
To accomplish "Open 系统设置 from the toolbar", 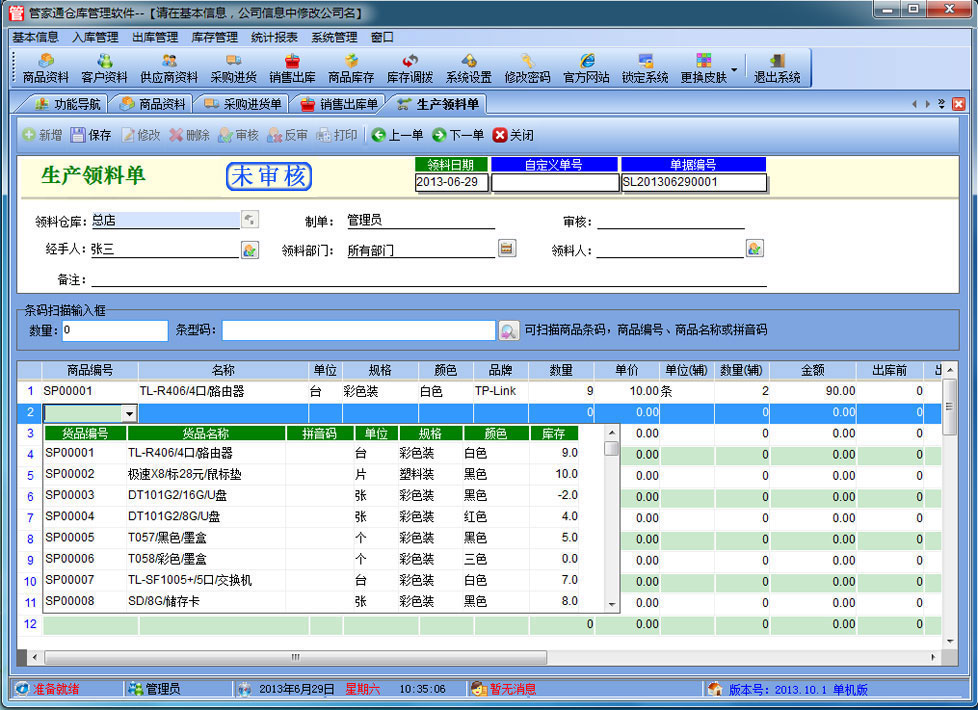I will [x=468, y=68].
